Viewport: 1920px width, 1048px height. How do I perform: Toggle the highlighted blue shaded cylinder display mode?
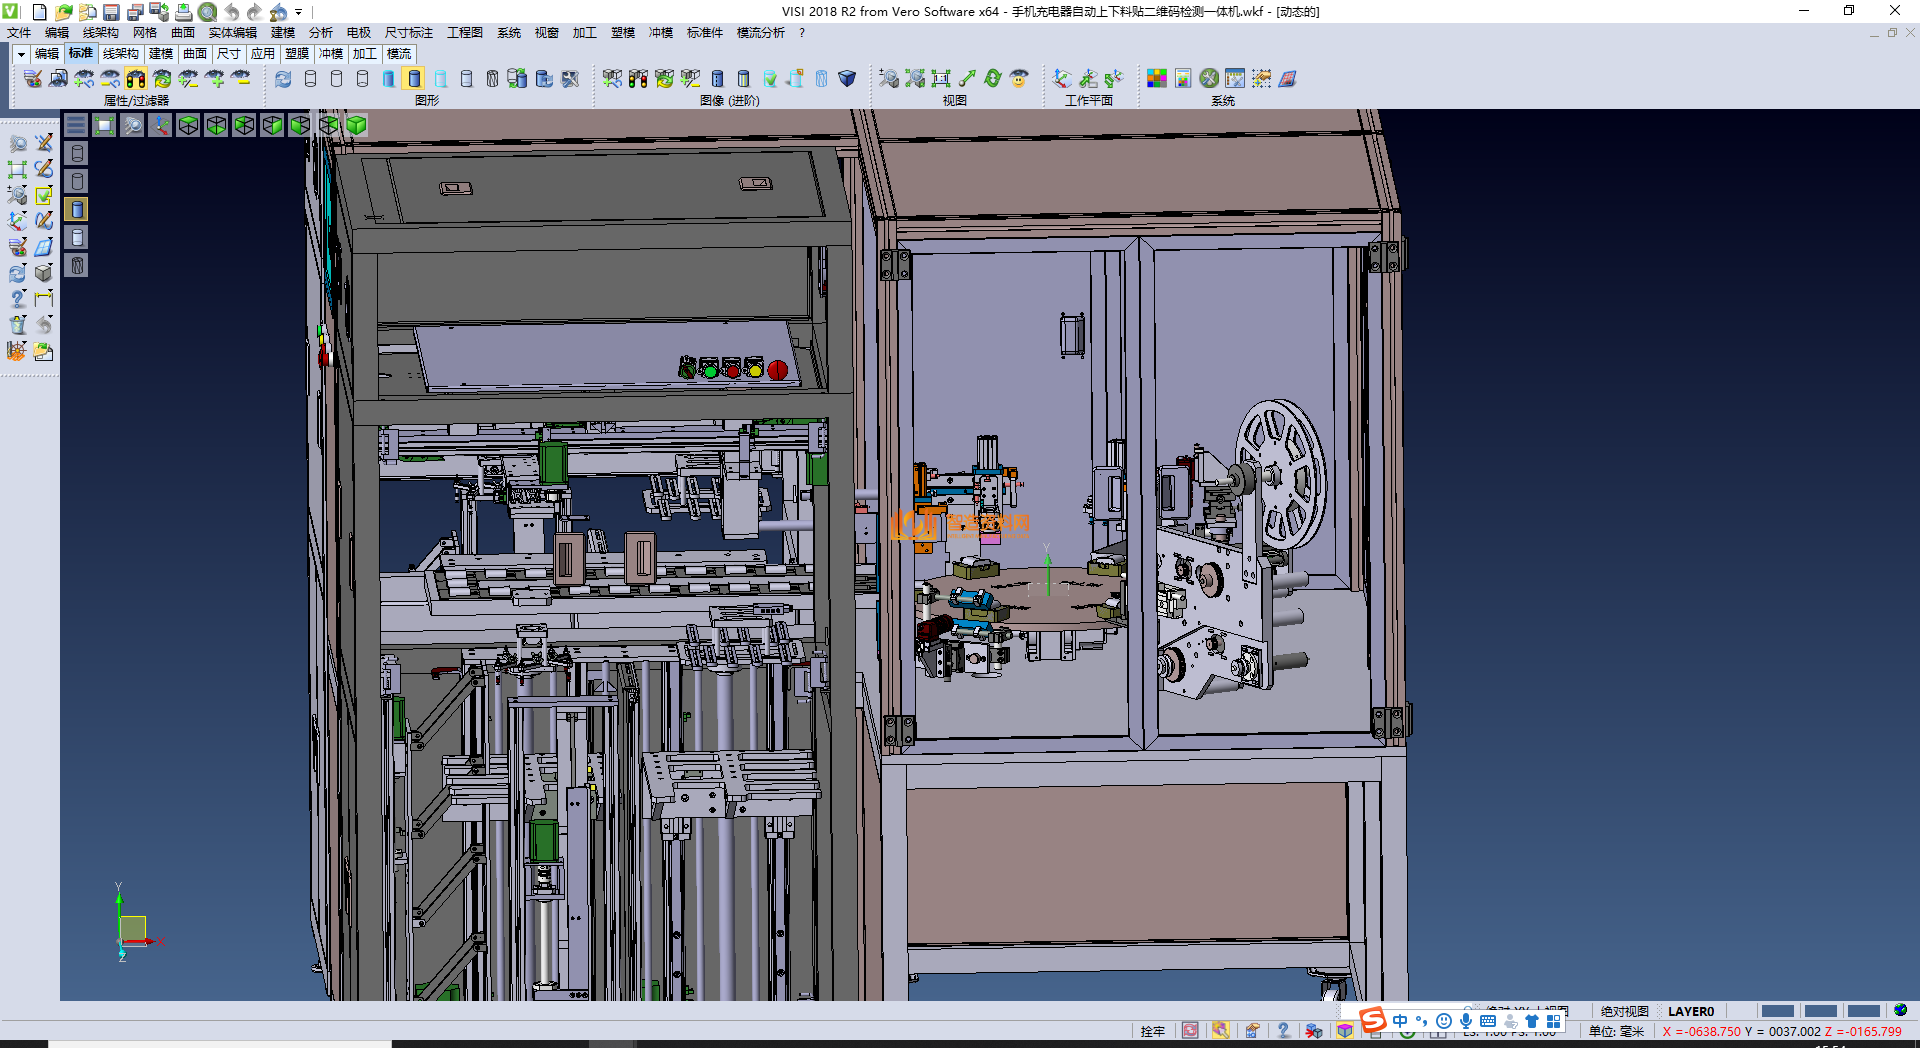[415, 79]
